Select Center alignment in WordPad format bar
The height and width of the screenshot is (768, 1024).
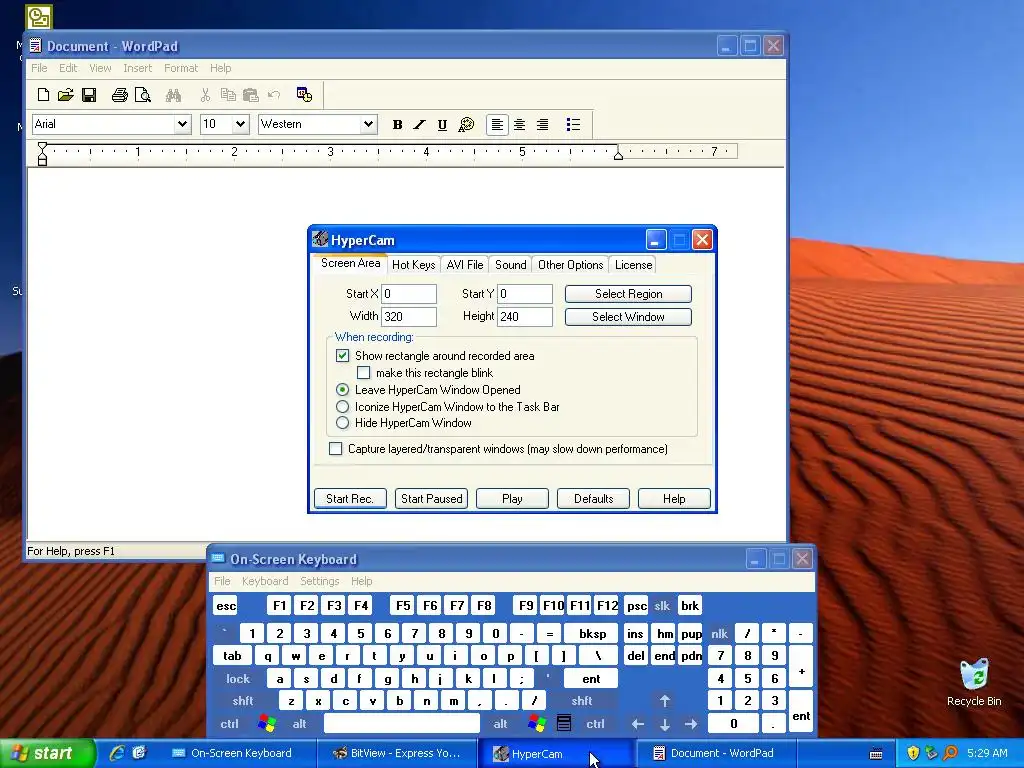[x=520, y=125]
